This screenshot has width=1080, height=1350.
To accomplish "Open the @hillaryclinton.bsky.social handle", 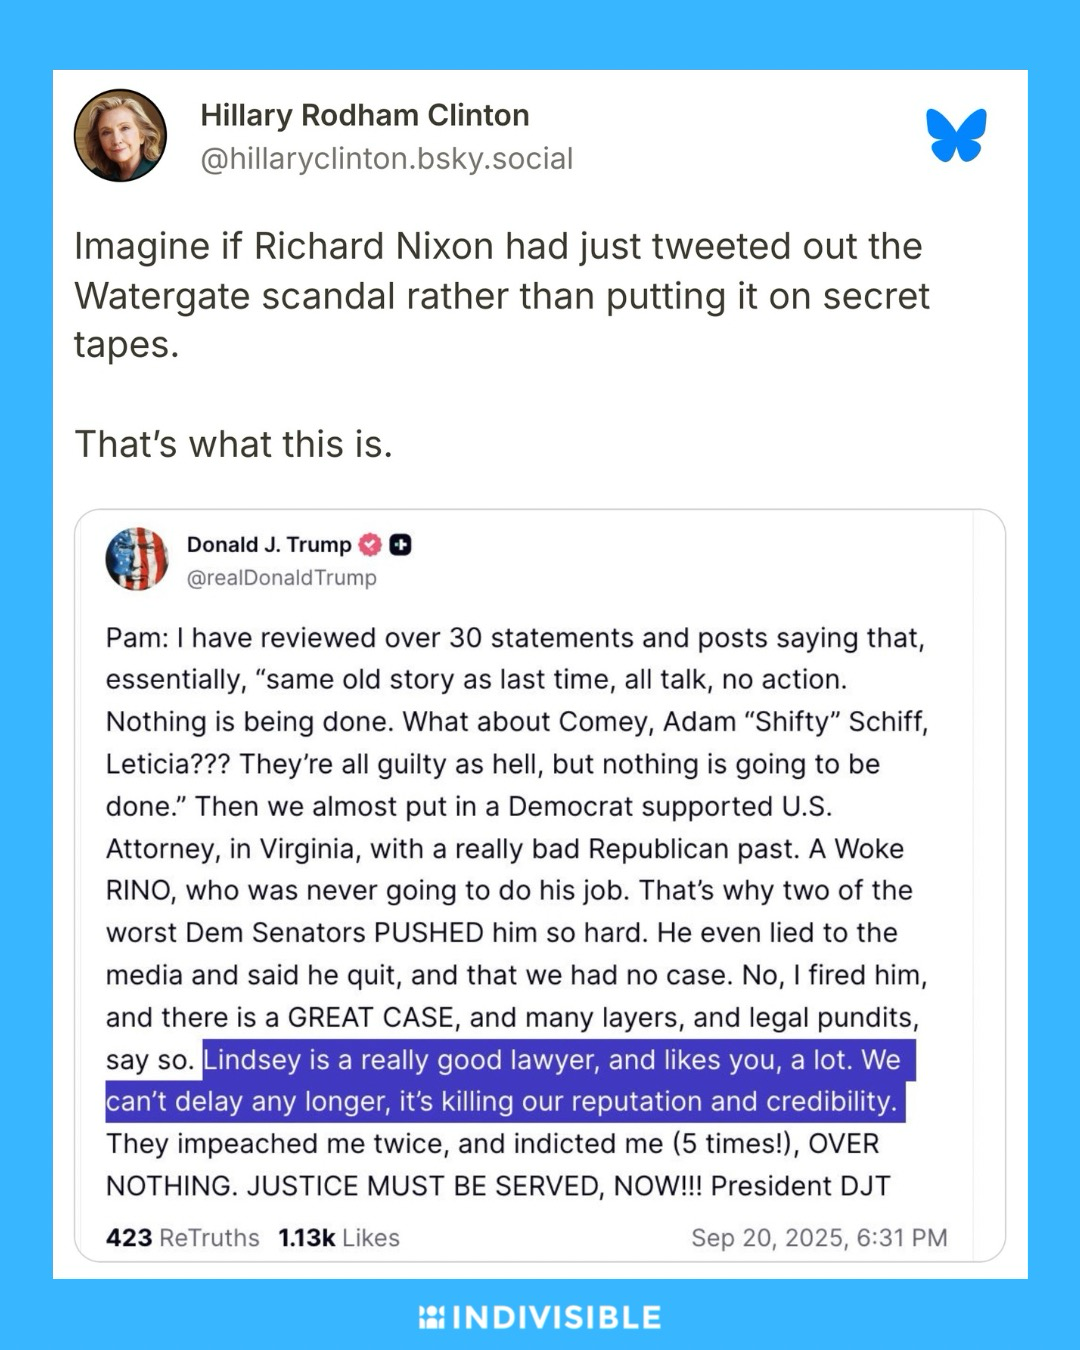I will (386, 159).
